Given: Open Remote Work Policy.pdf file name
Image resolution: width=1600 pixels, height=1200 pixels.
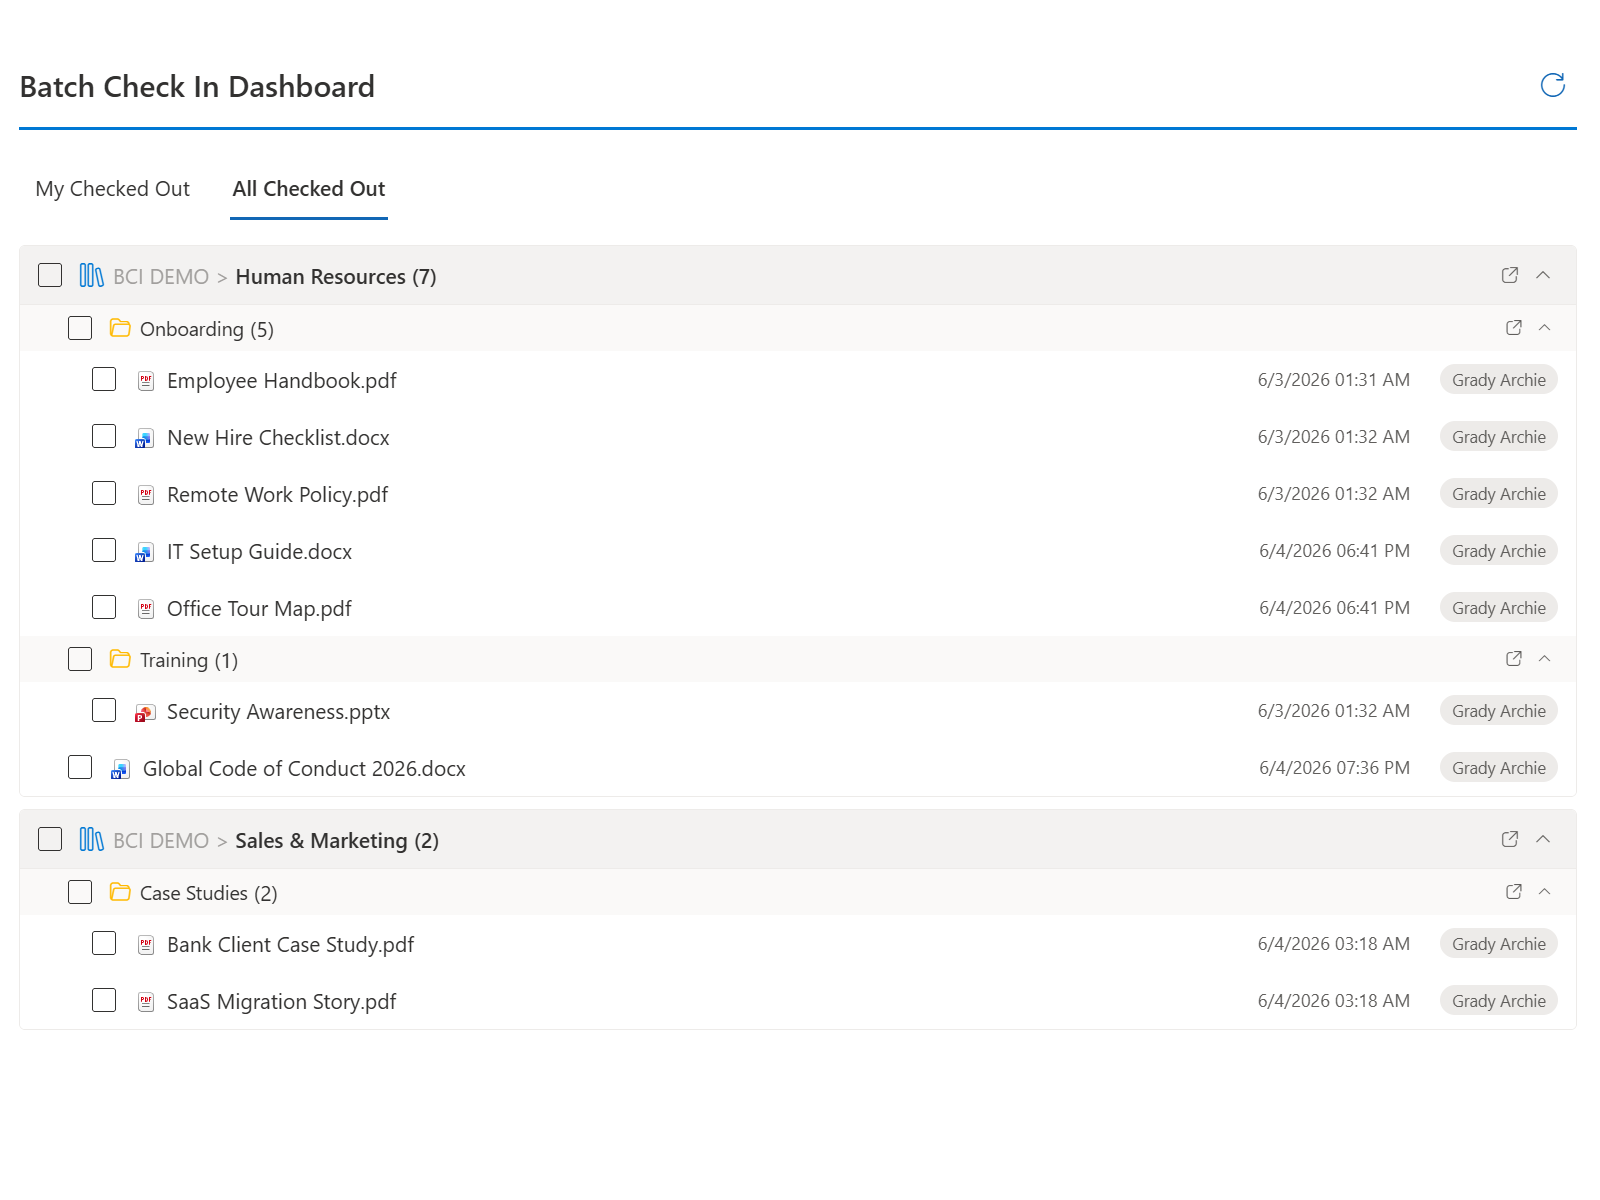Looking at the screenshot, I should 277,495.
